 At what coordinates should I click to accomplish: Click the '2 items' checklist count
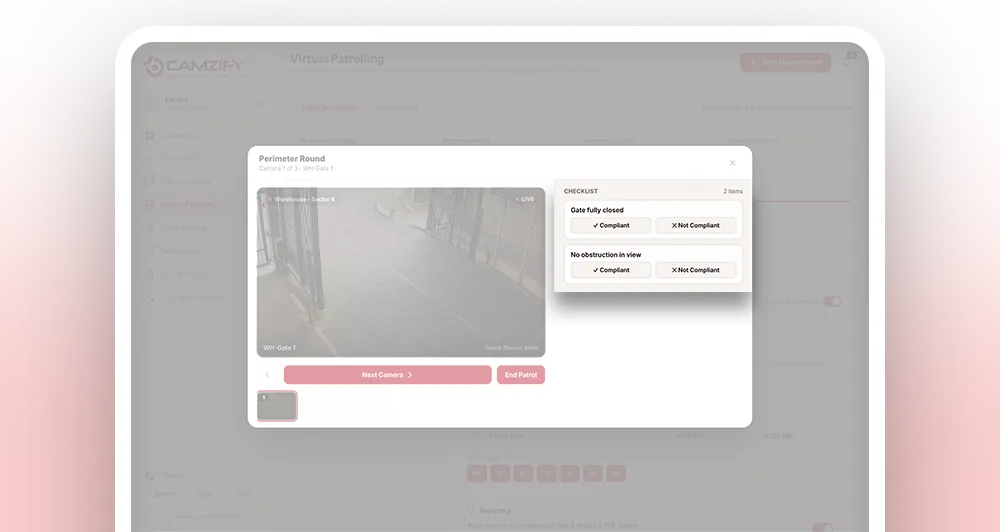(733, 191)
